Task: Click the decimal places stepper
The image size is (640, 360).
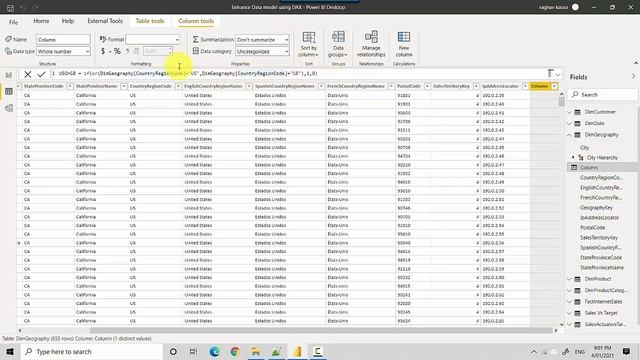Action: point(170,51)
